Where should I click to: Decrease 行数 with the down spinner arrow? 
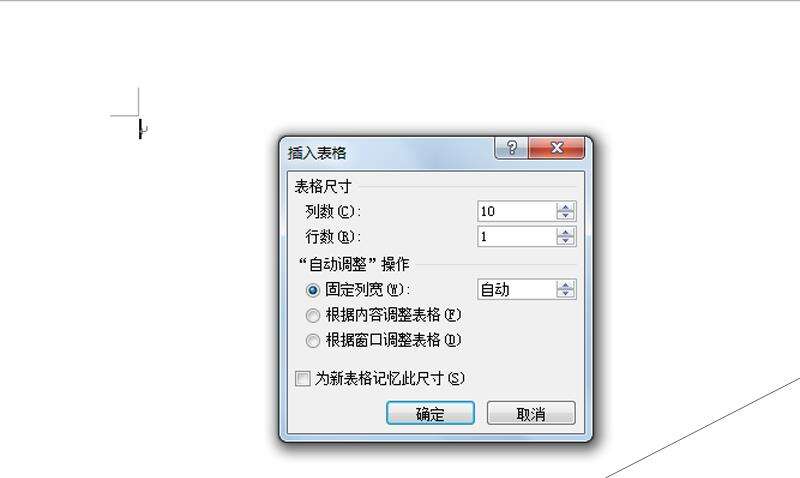tap(565, 241)
